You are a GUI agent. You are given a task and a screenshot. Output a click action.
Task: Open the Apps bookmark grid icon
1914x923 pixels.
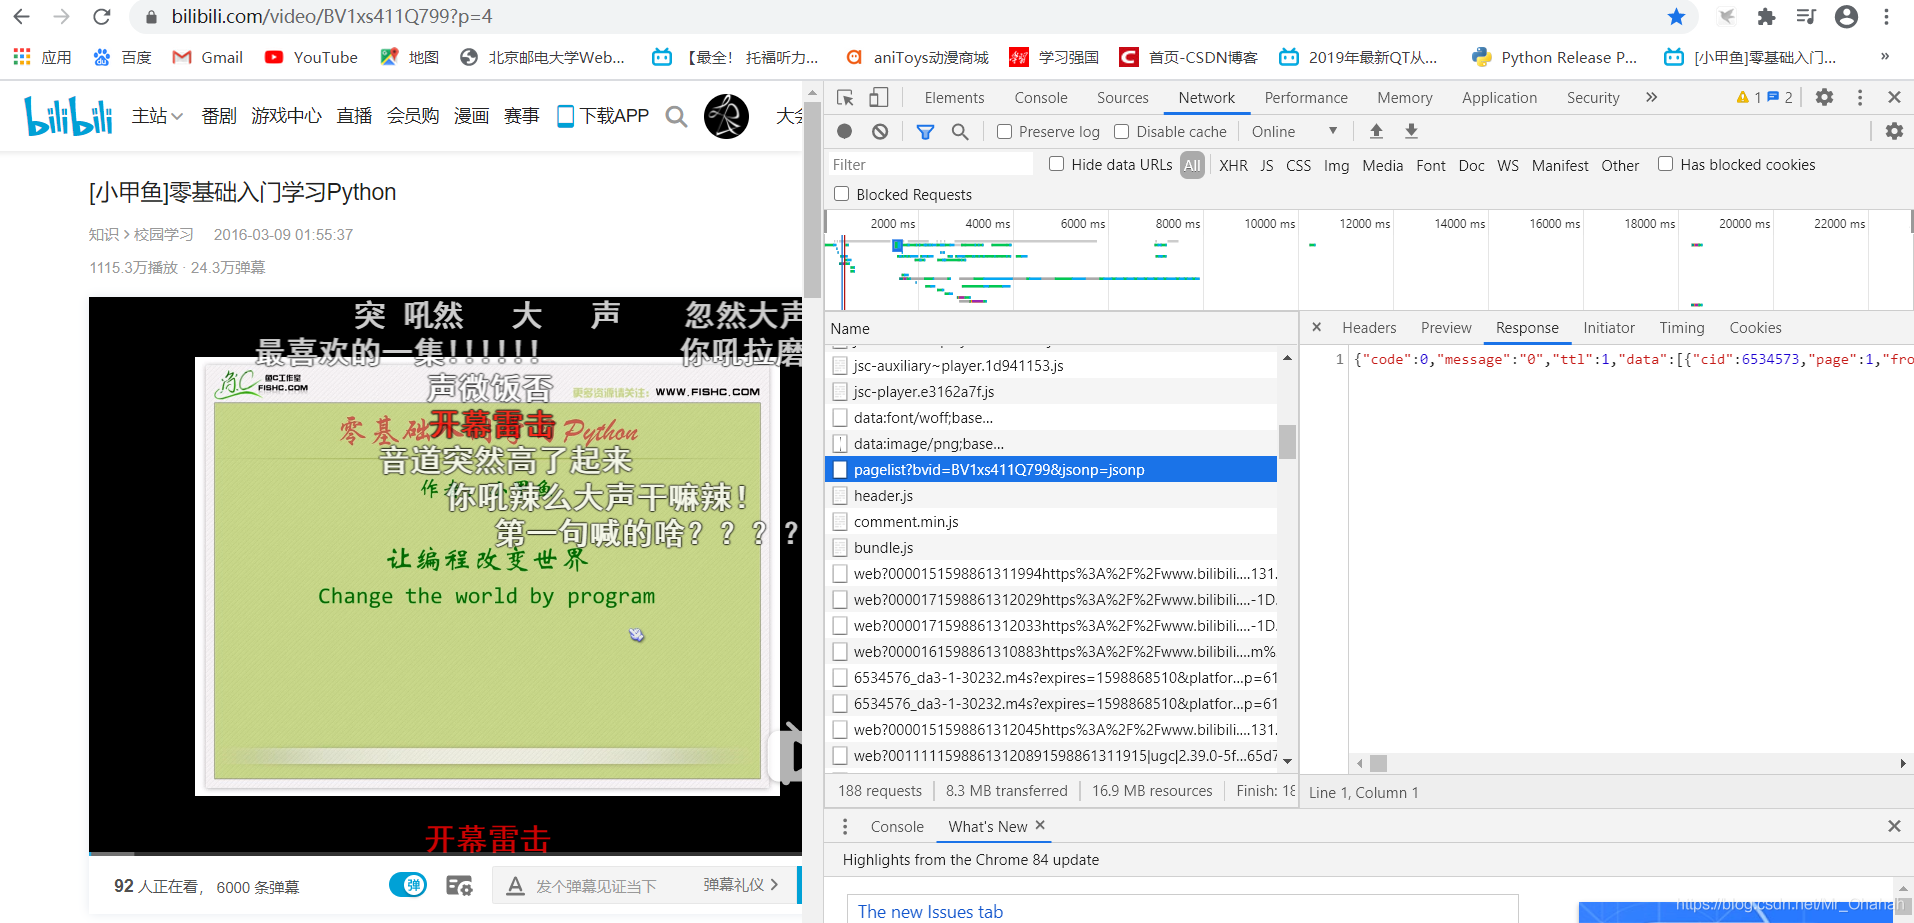click(22, 57)
